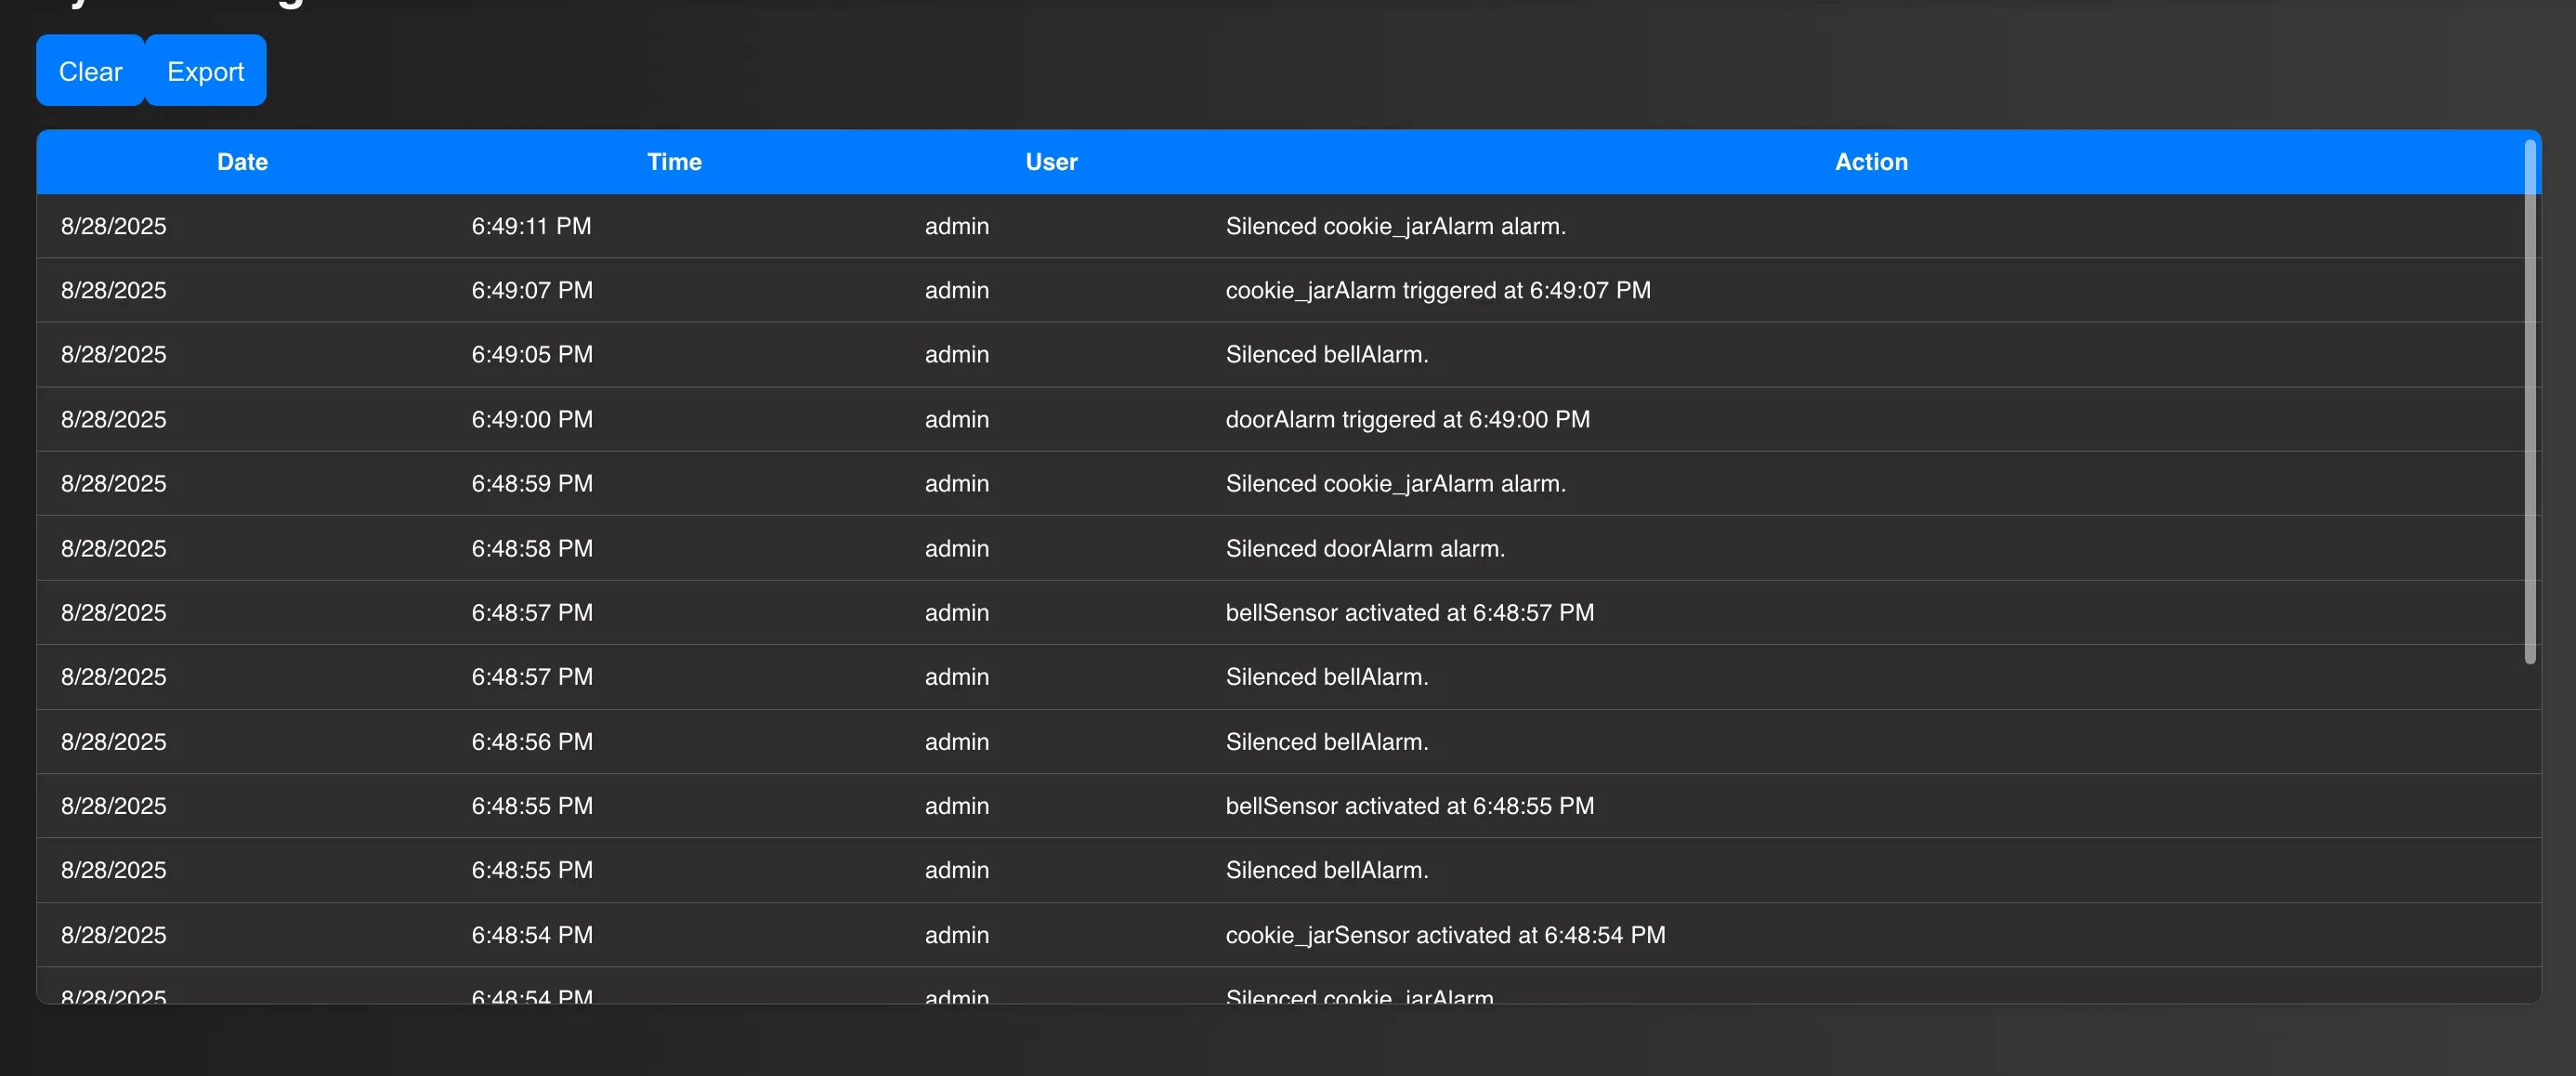The width and height of the screenshot is (2576, 1076).
Task: Select the doorAlarm triggered at 6:49:00 entry
Action: click(1407, 419)
